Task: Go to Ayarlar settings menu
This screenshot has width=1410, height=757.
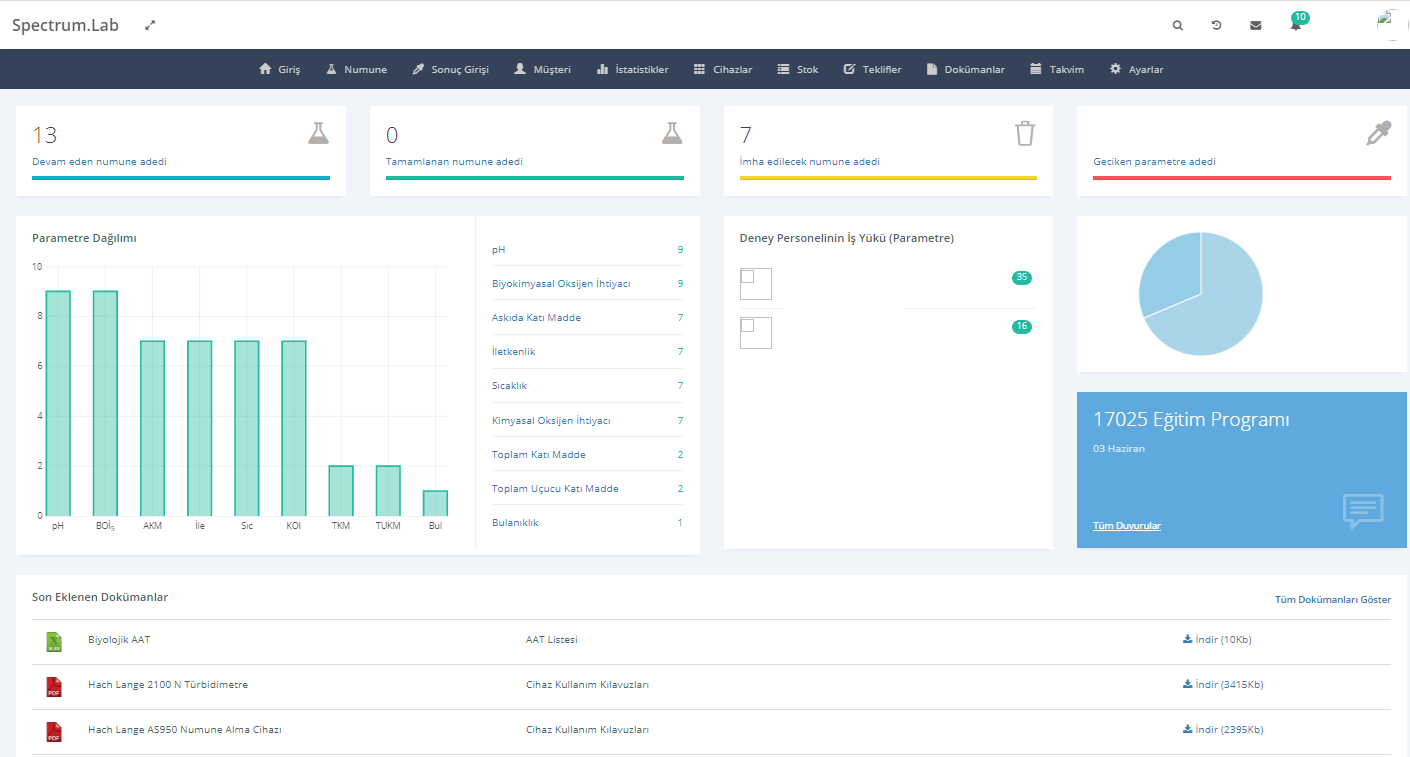Action: coord(1136,70)
